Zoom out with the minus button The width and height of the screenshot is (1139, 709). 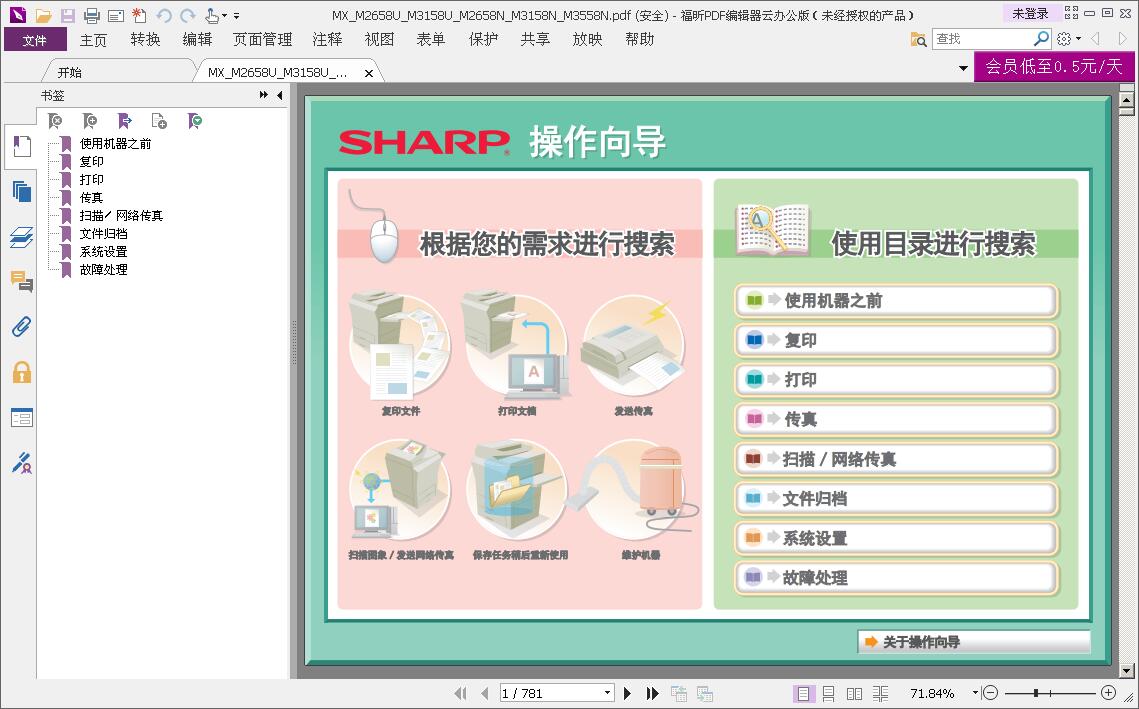click(x=990, y=693)
